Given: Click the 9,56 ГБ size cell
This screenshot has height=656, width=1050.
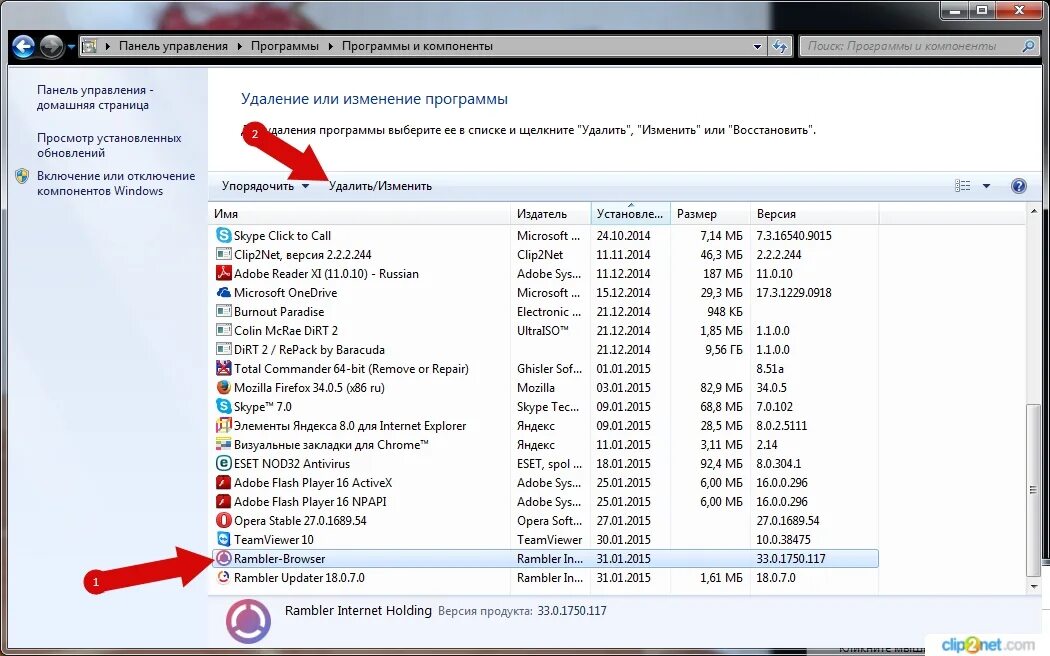Looking at the screenshot, I should [x=723, y=349].
